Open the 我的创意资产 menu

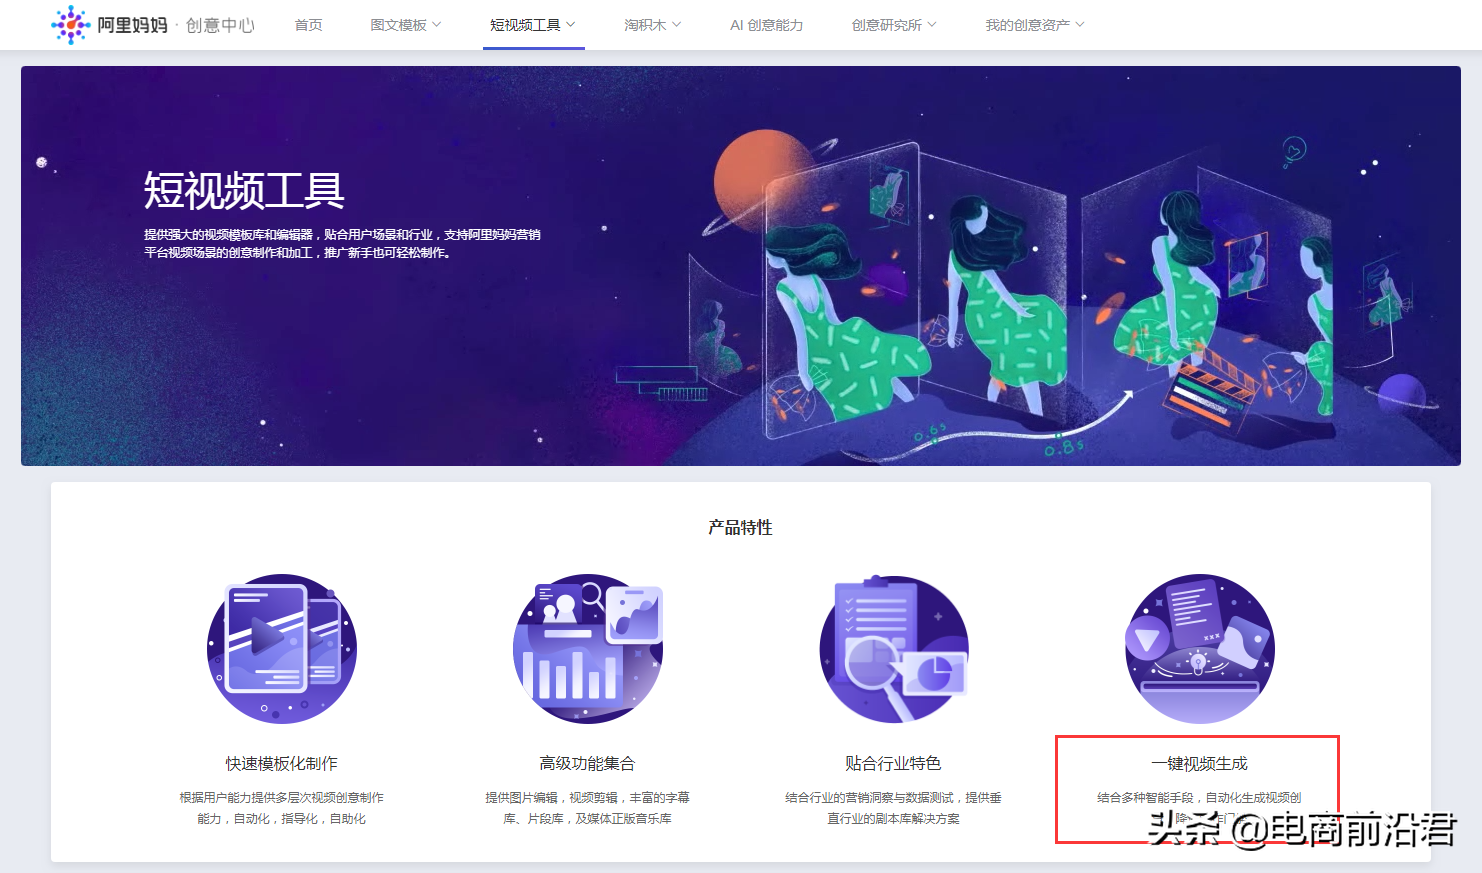(x=1027, y=25)
